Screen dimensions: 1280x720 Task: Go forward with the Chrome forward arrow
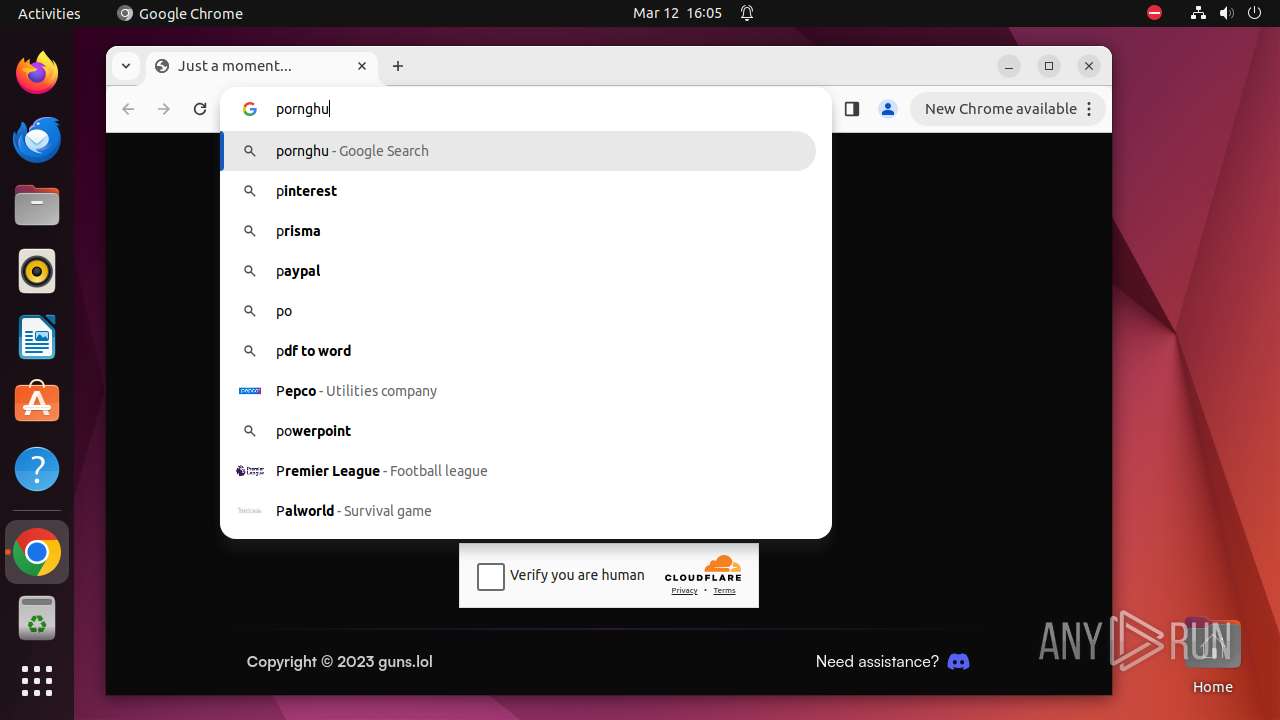click(x=164, y=109)
